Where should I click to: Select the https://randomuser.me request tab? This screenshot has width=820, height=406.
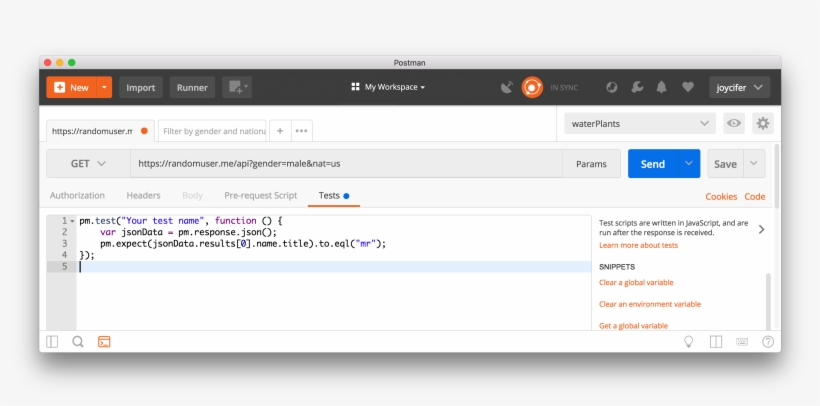click(x=100, y=131)
